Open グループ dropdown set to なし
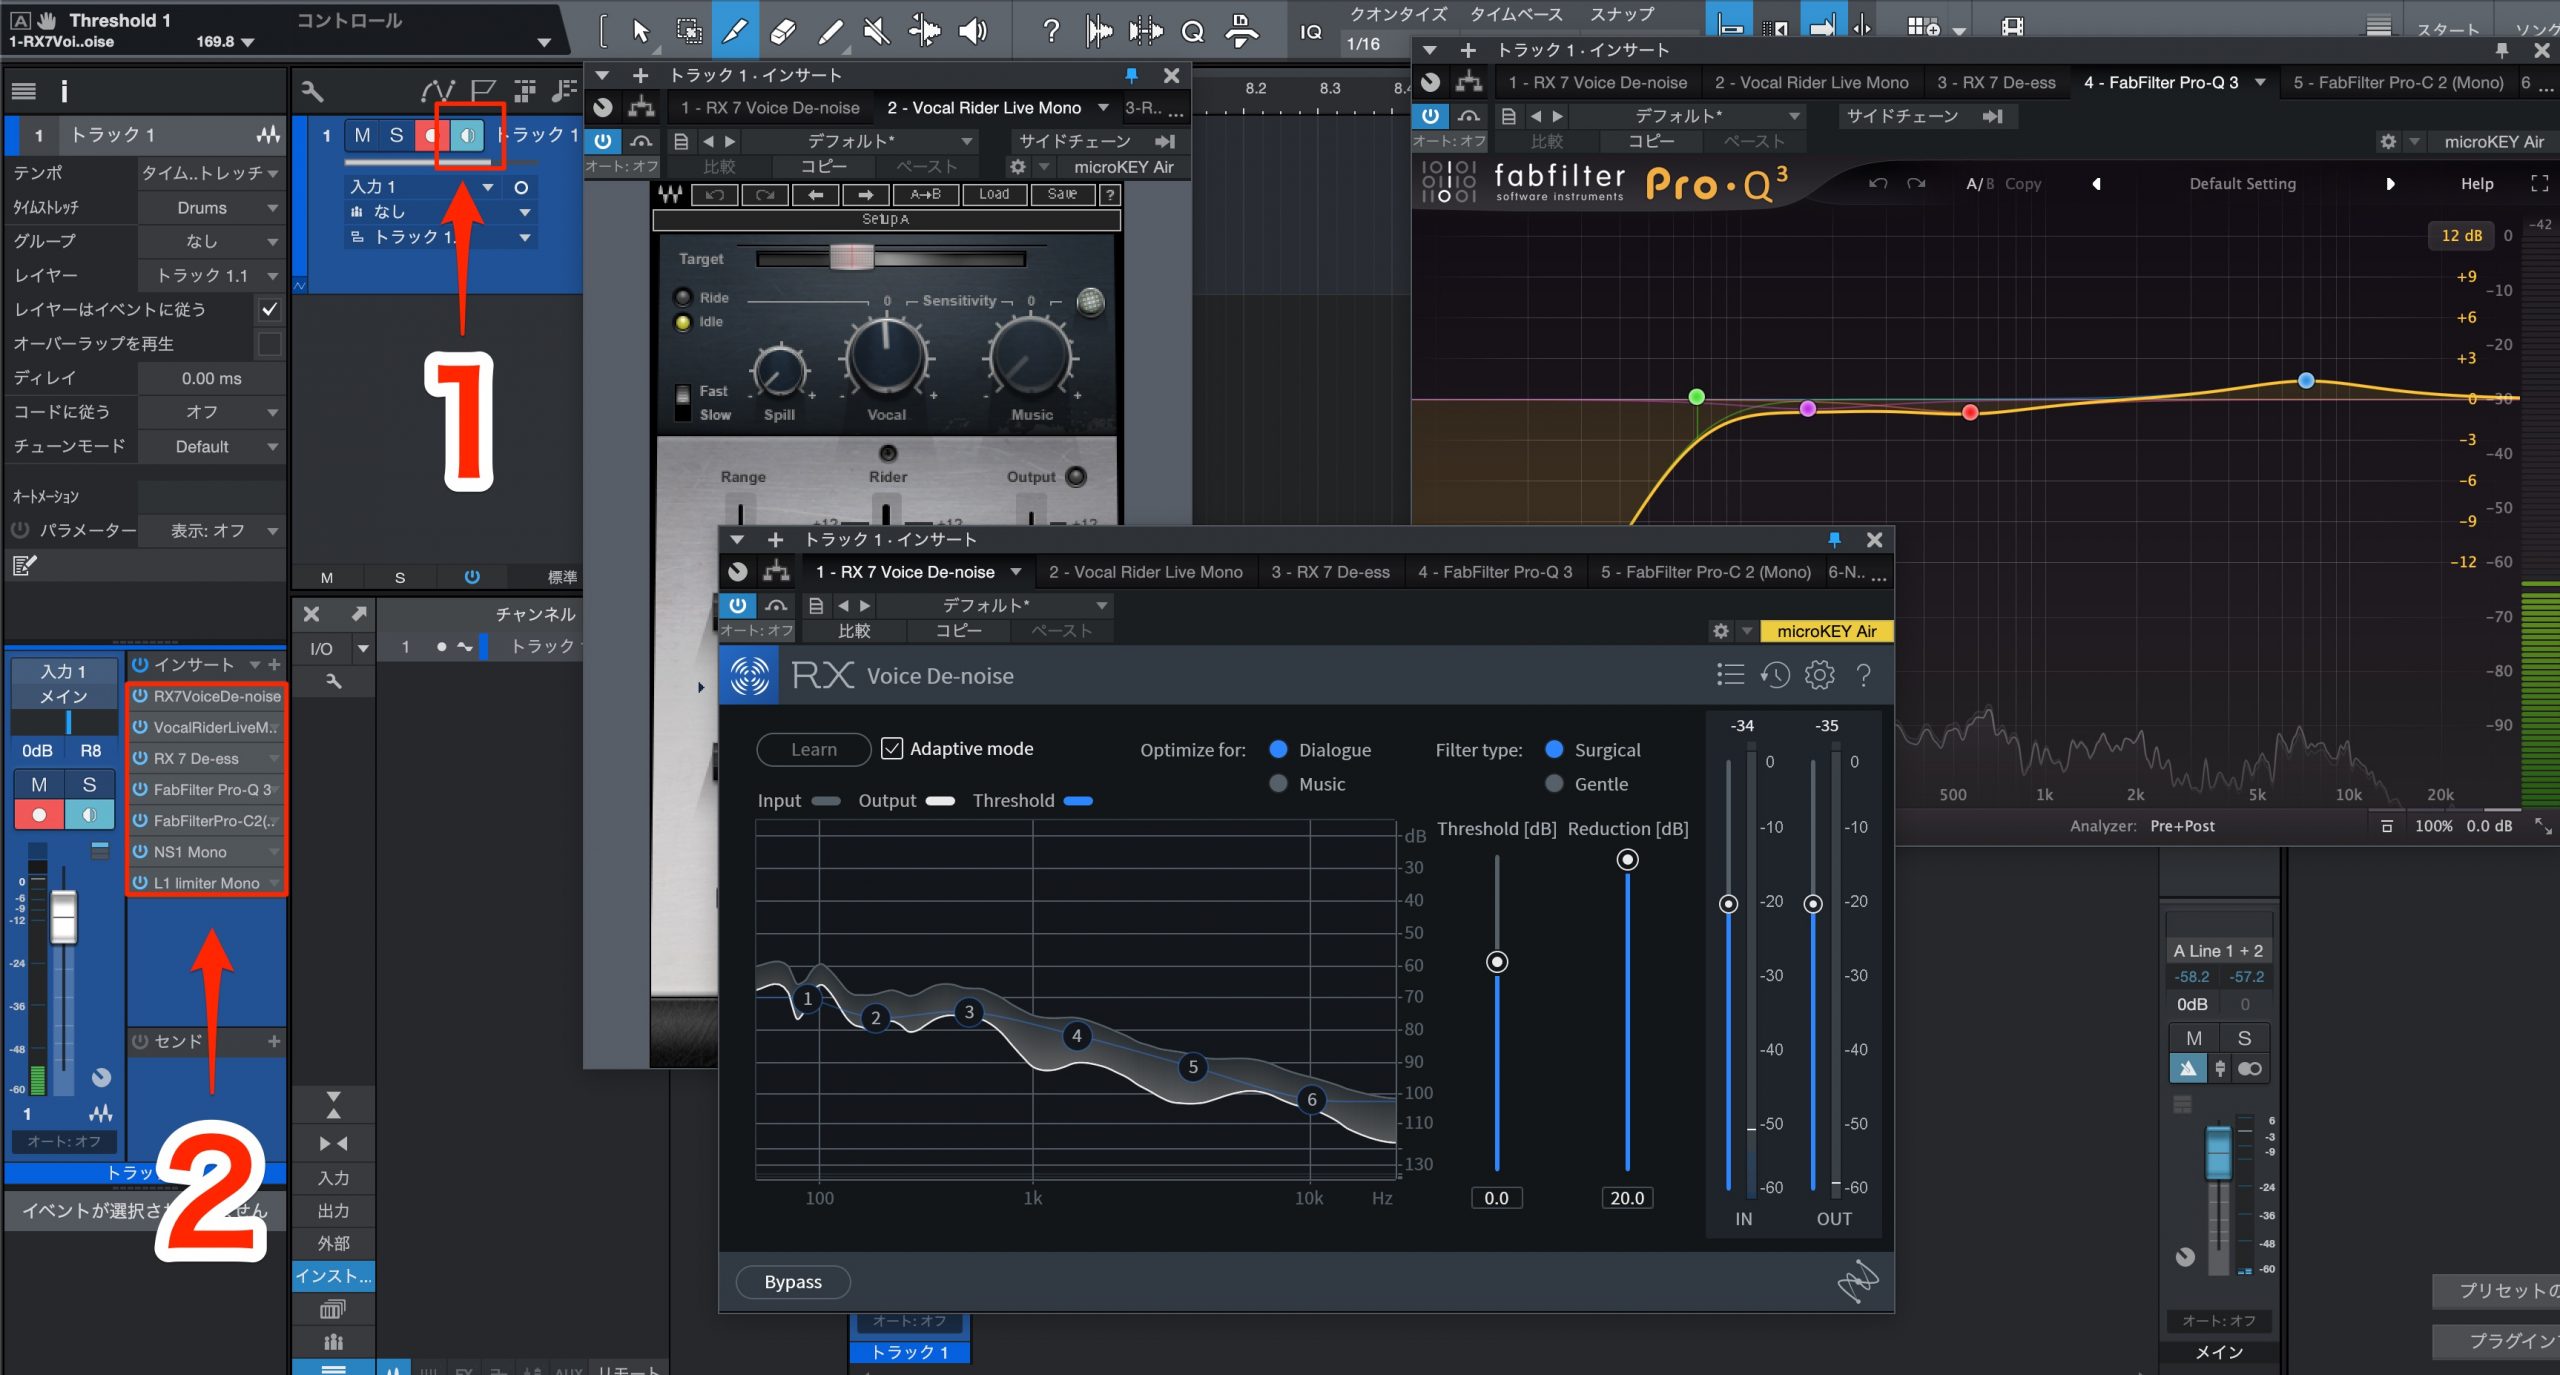The width and height of the screenshot is (2560, 1375). (x=211, y=241)
